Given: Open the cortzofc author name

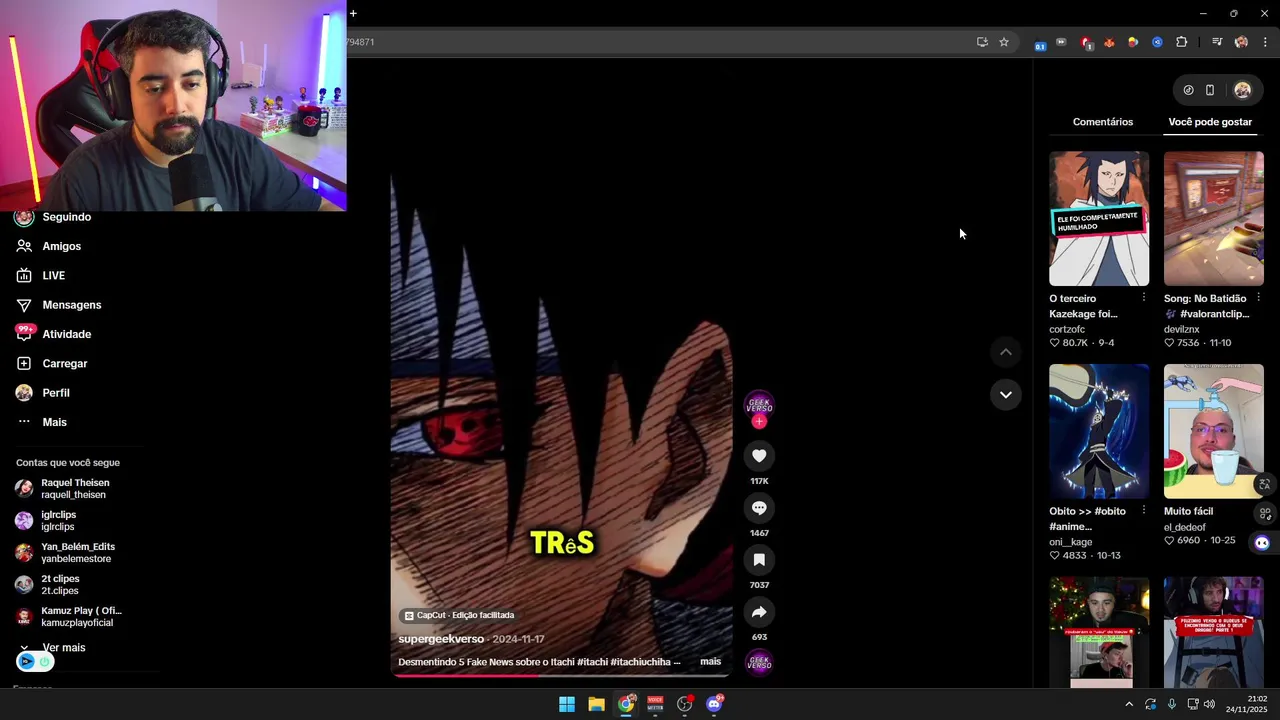Looking at the screenshot, I should tap(1067, 329).
